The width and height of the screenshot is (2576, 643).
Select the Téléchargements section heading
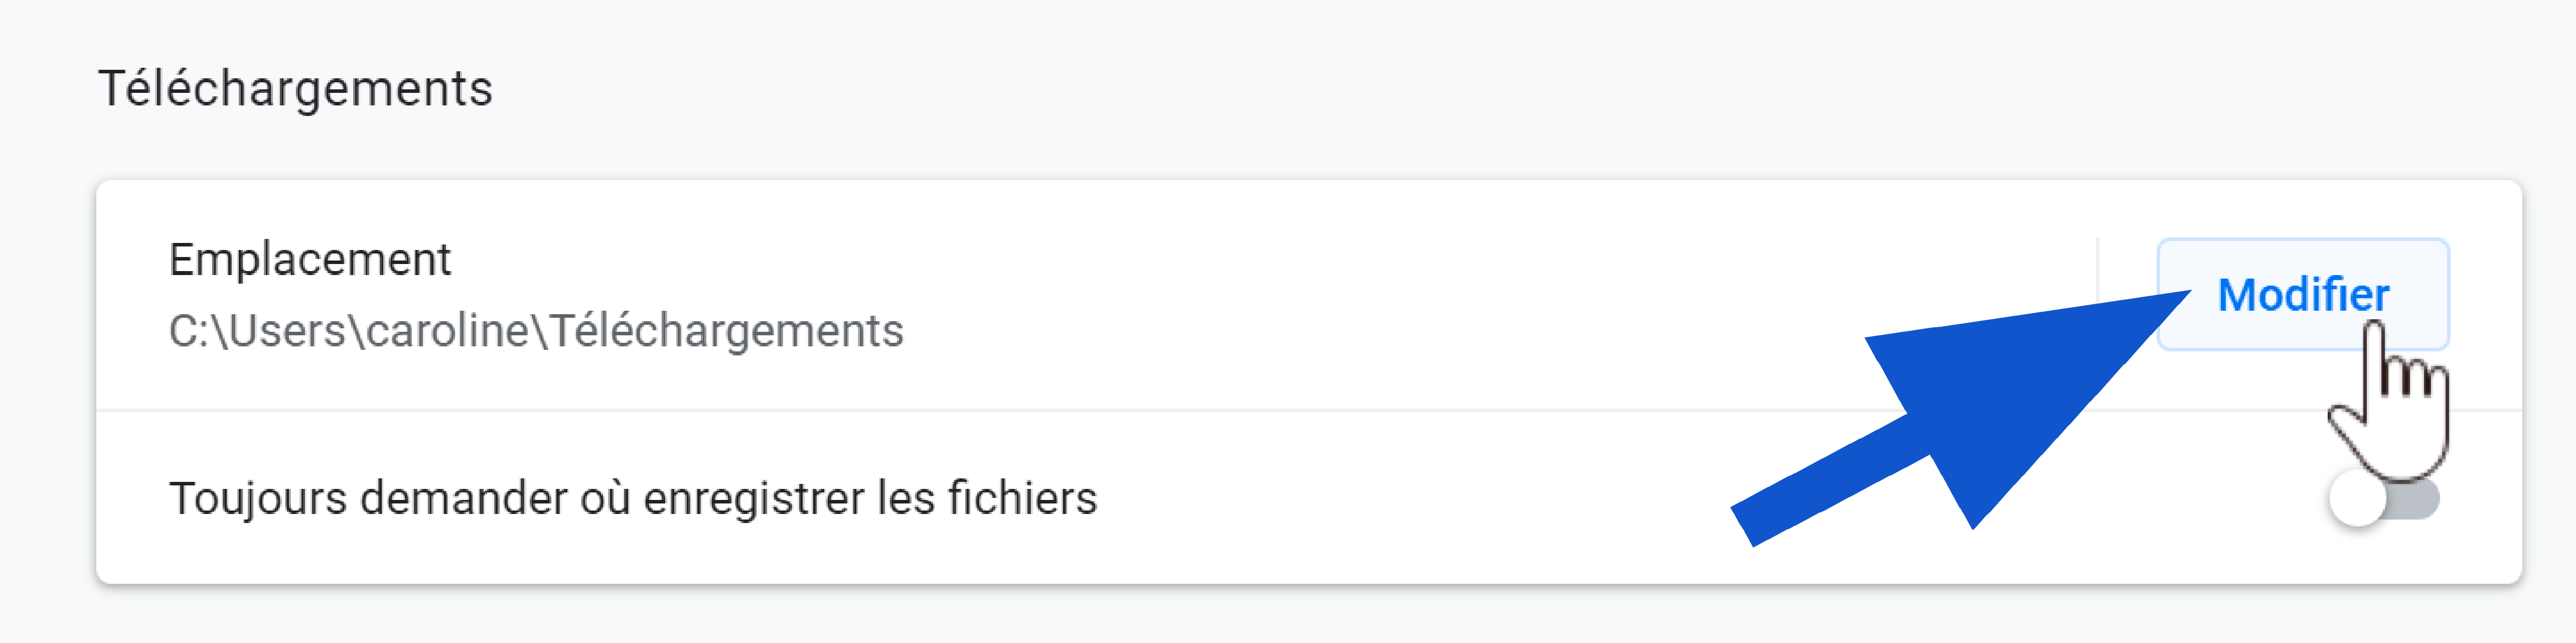pos(295,89)
